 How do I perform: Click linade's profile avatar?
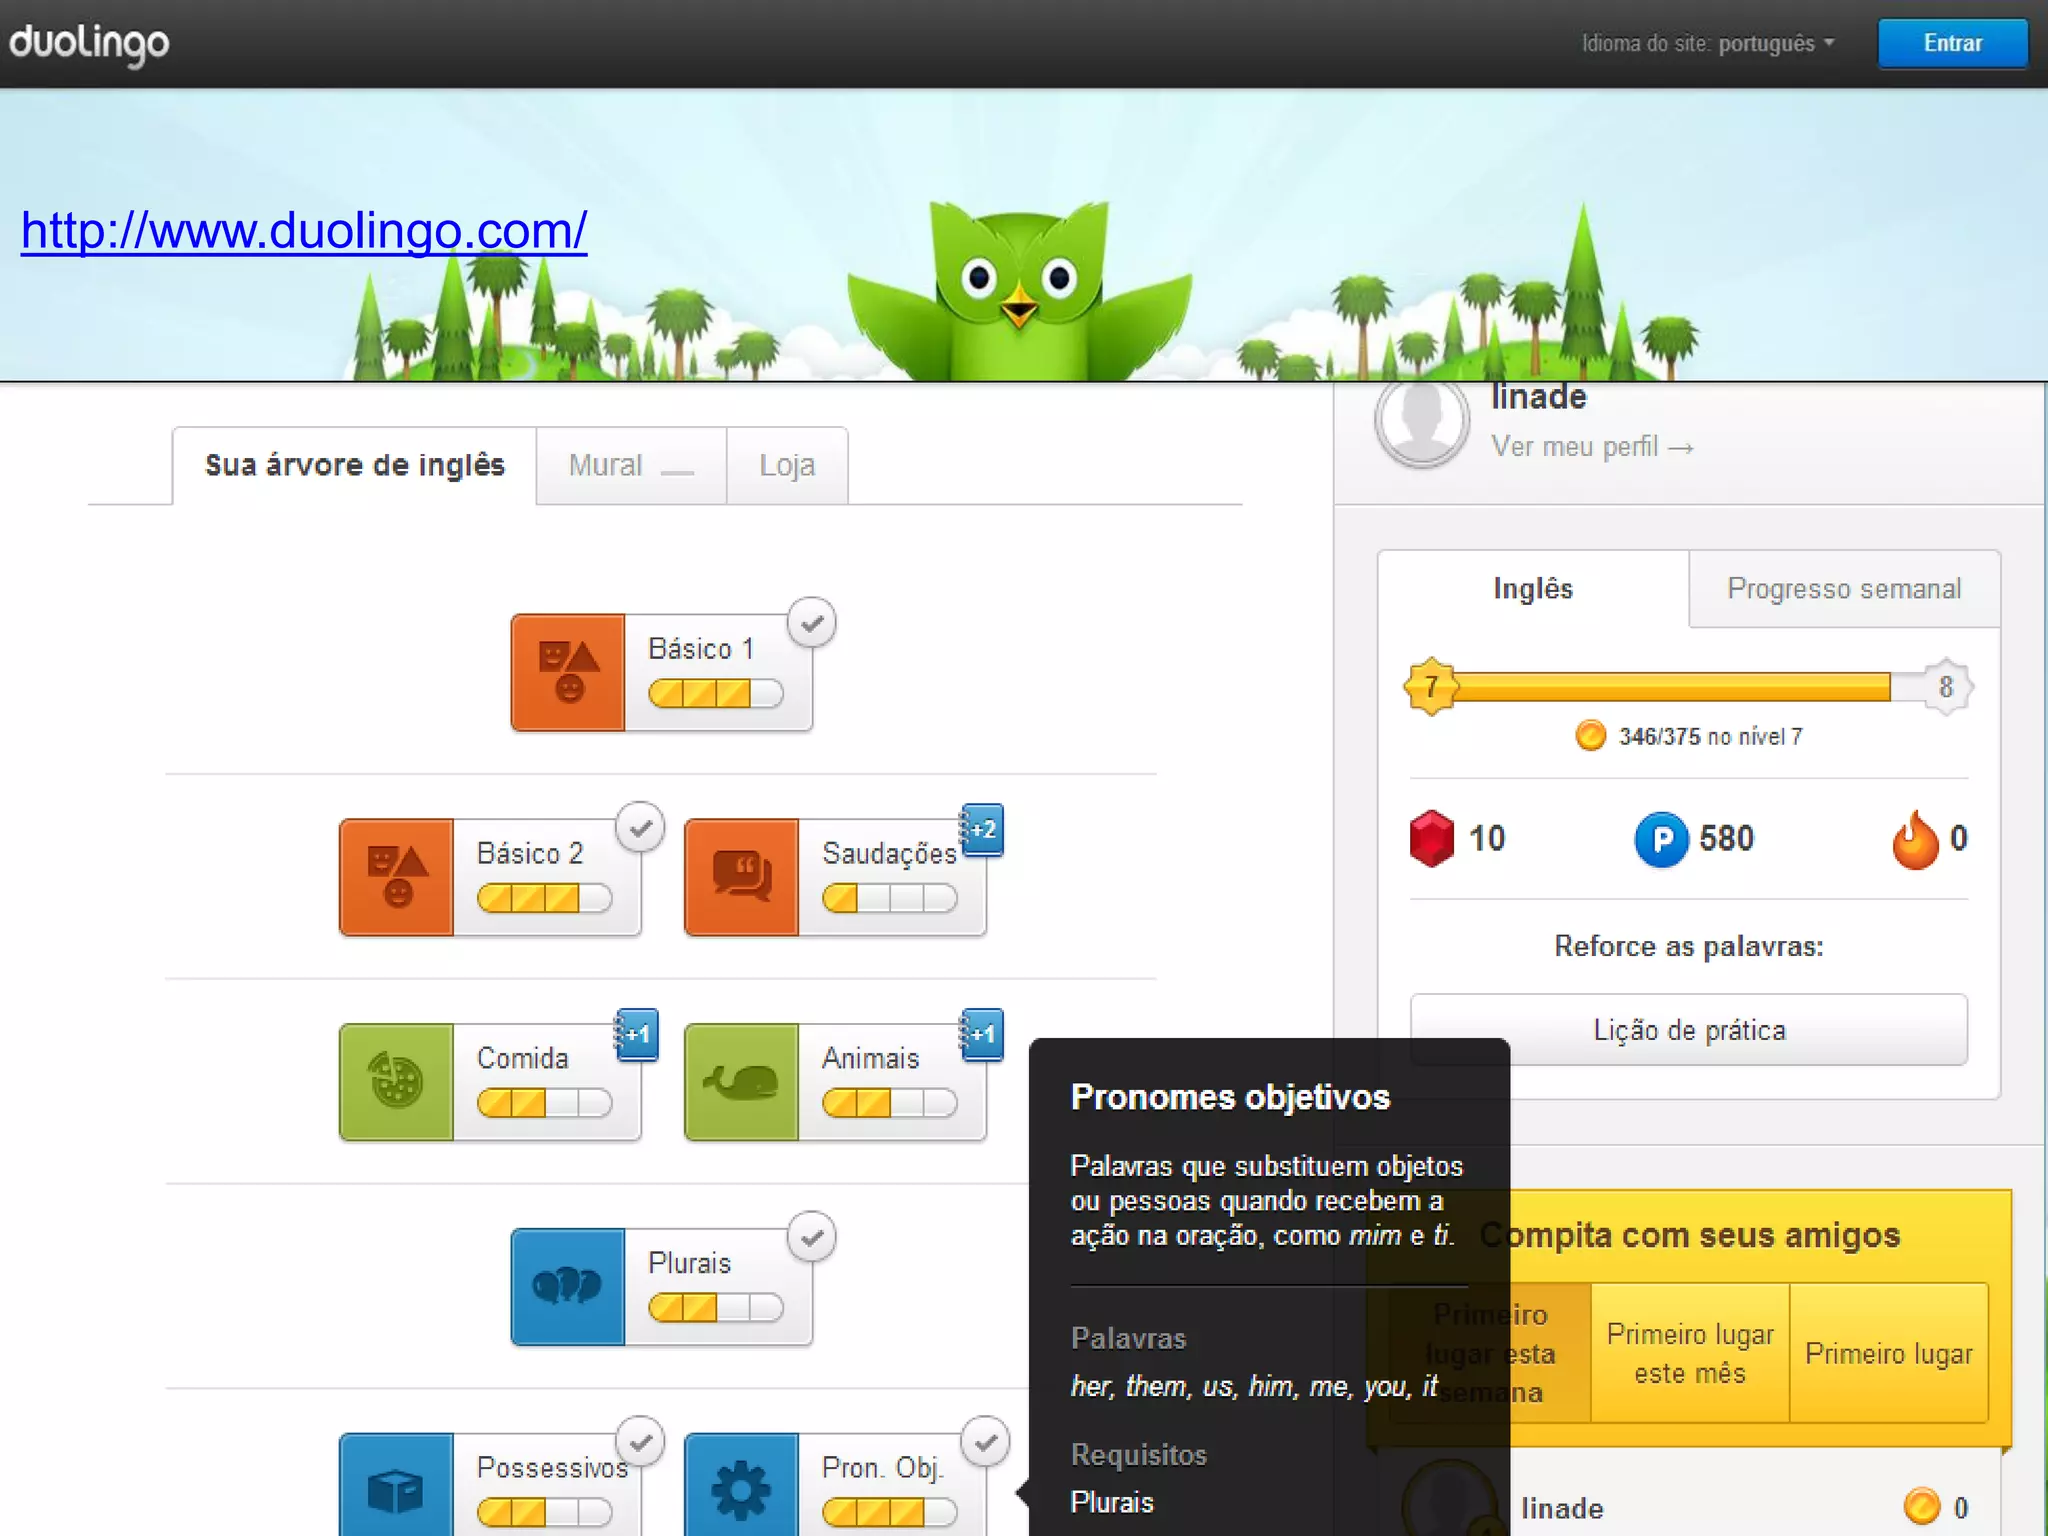(1421, 422)
